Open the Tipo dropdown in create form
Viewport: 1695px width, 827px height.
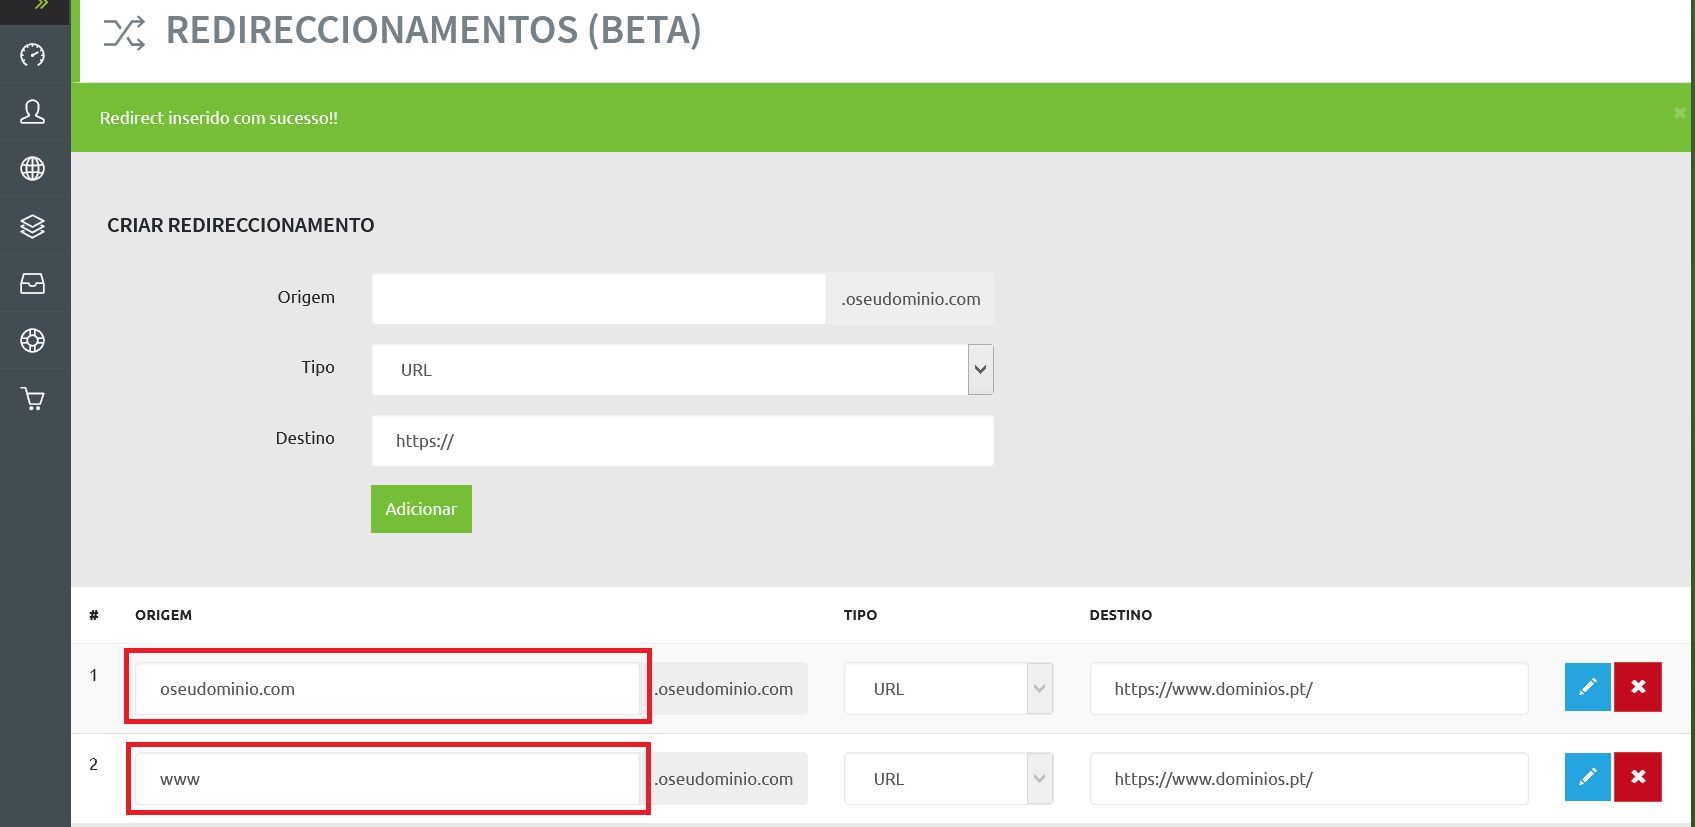pos(682,370)
